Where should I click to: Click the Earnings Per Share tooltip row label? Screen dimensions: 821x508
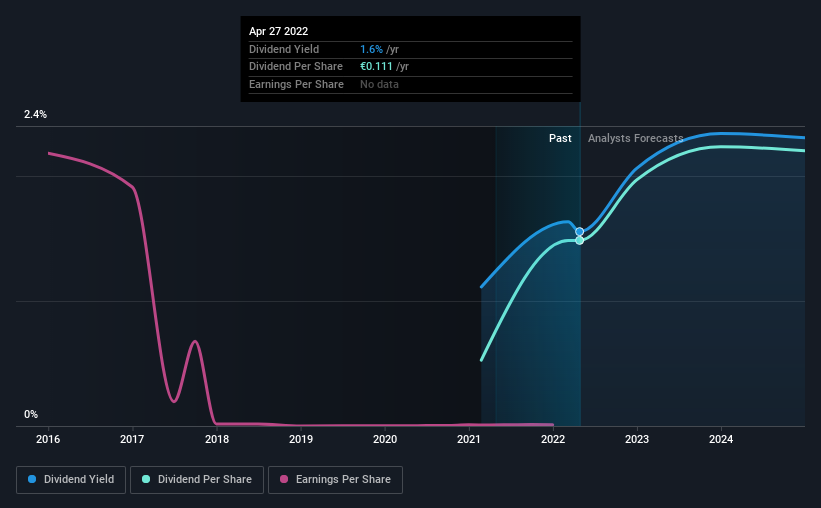pos(296,84)
